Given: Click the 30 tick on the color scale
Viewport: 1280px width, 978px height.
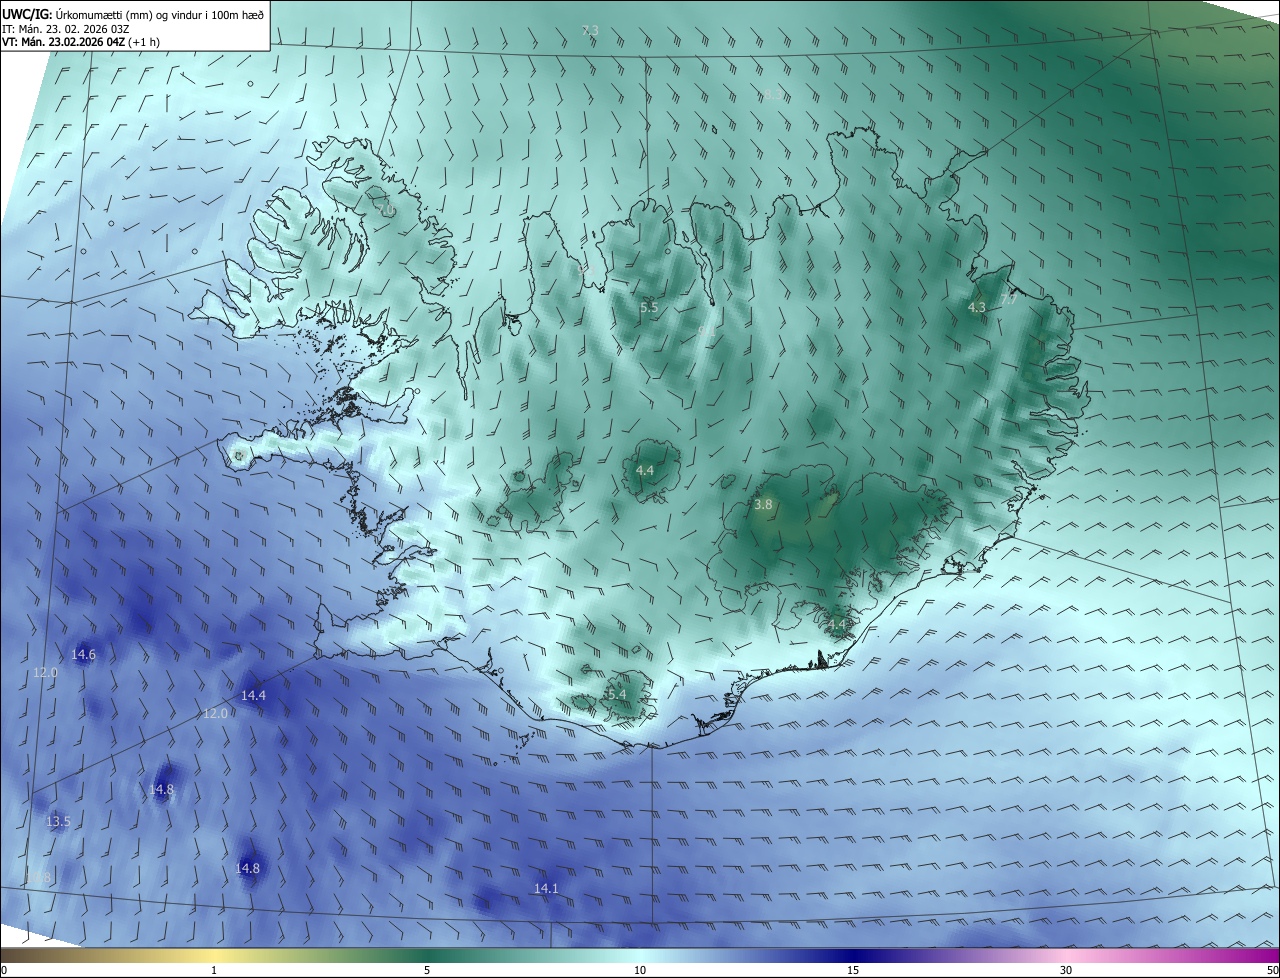Looking at the screenshot, I should (1066, 971).
